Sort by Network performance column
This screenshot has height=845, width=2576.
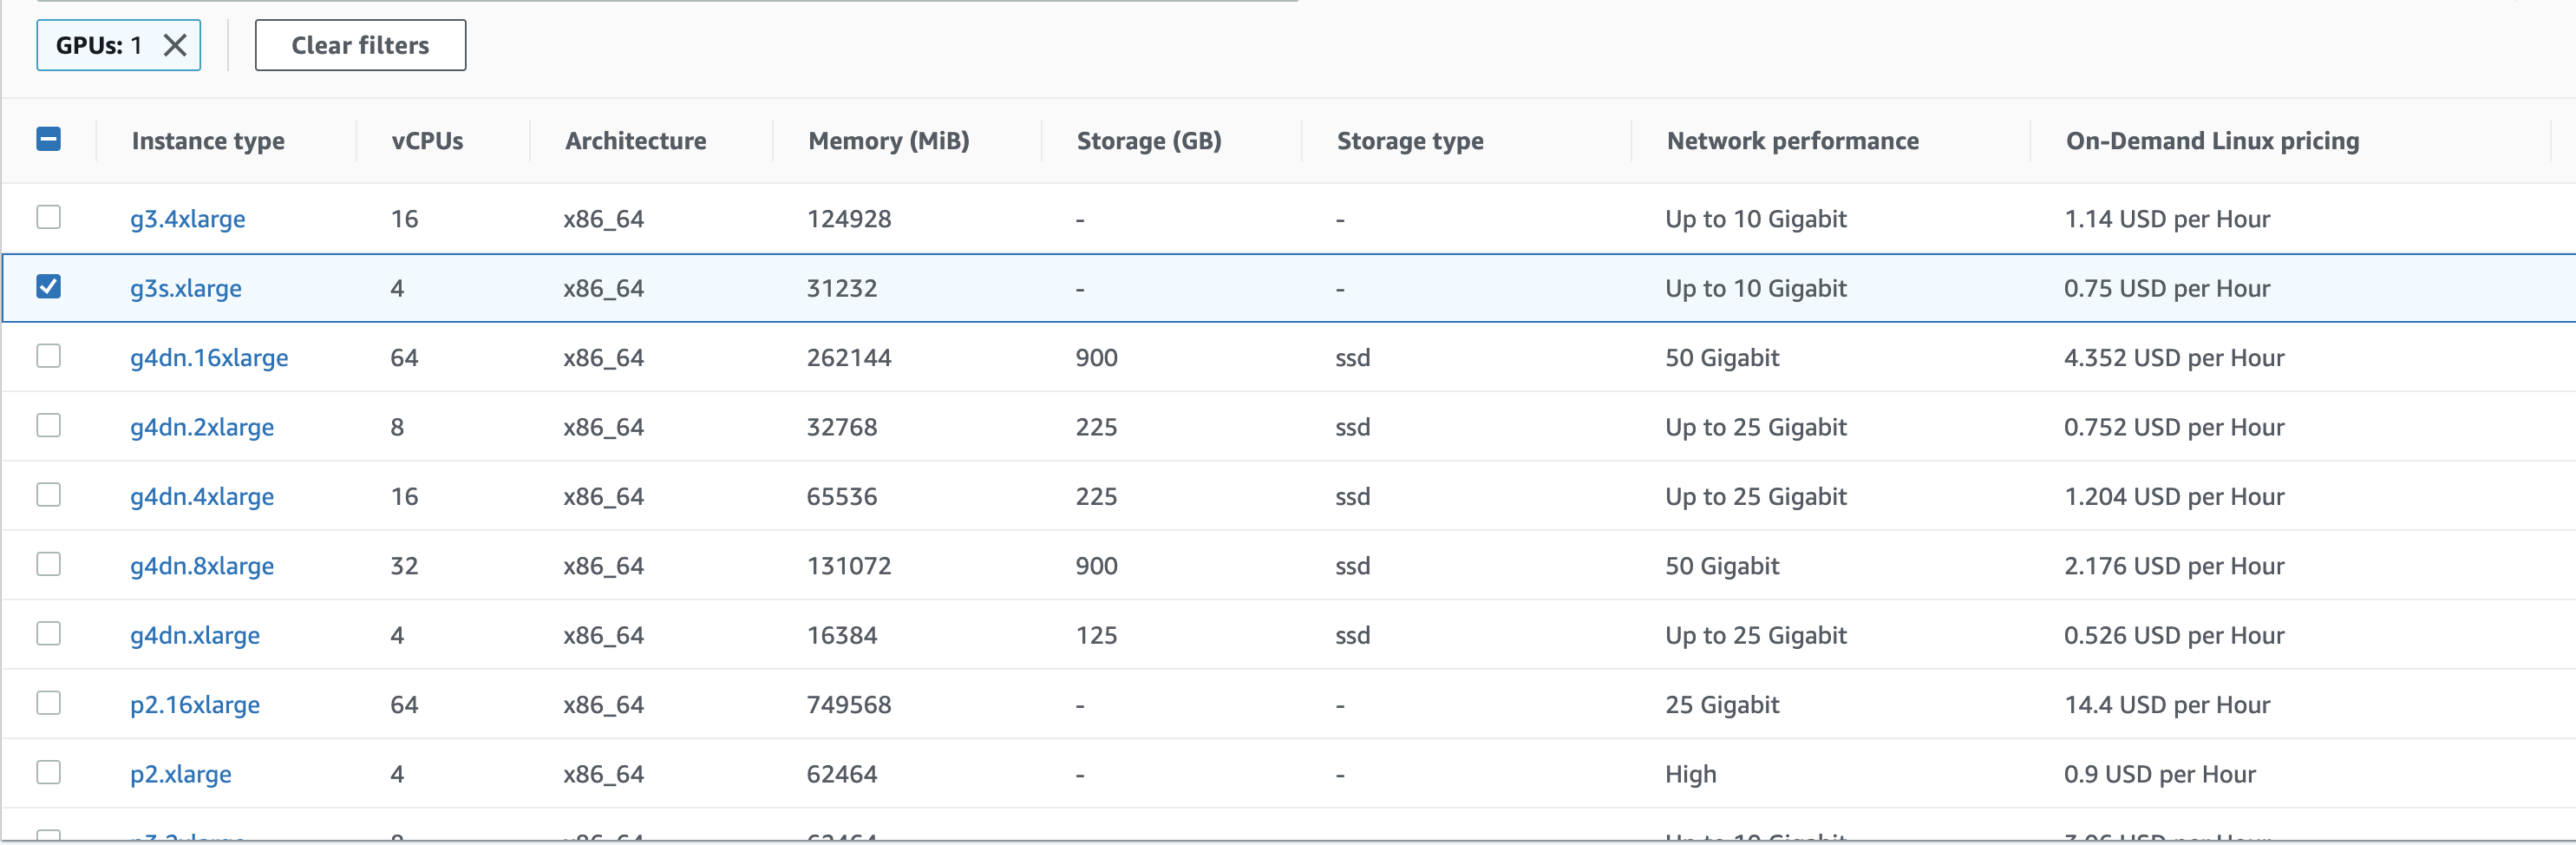1792,140
